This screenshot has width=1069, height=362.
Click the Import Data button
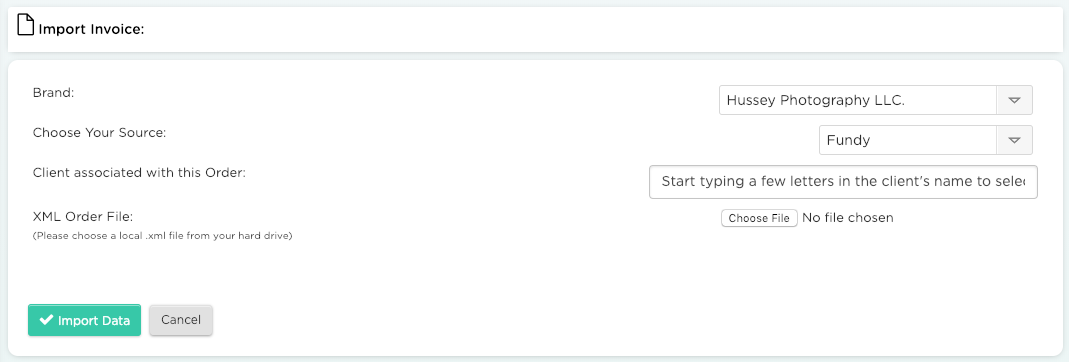[85, 320]
